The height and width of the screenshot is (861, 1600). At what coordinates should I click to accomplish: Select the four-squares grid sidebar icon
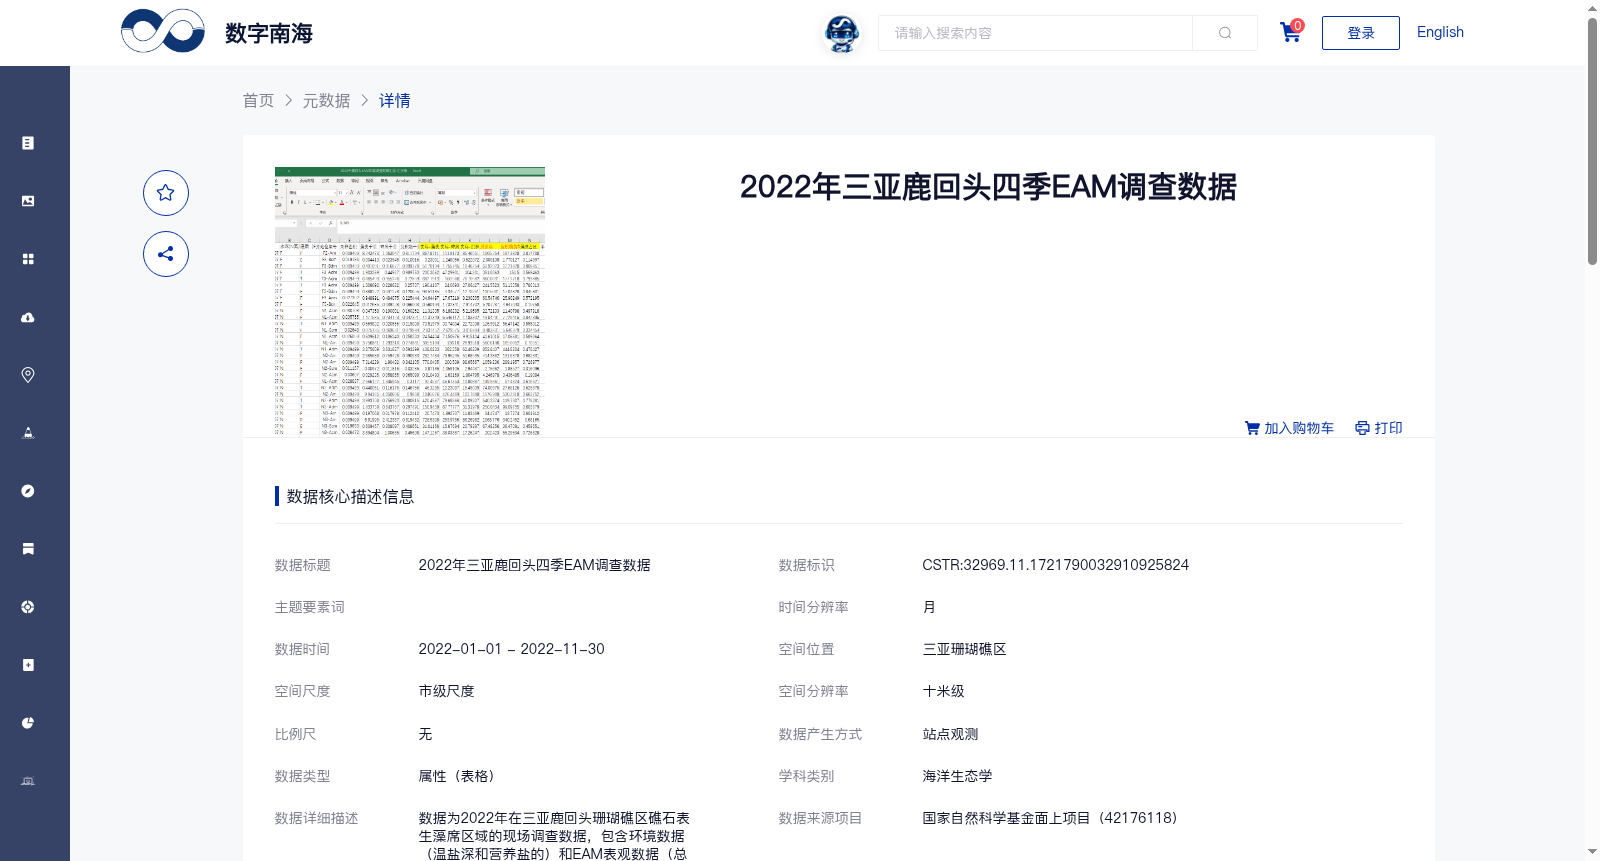(x=28, y=259)
